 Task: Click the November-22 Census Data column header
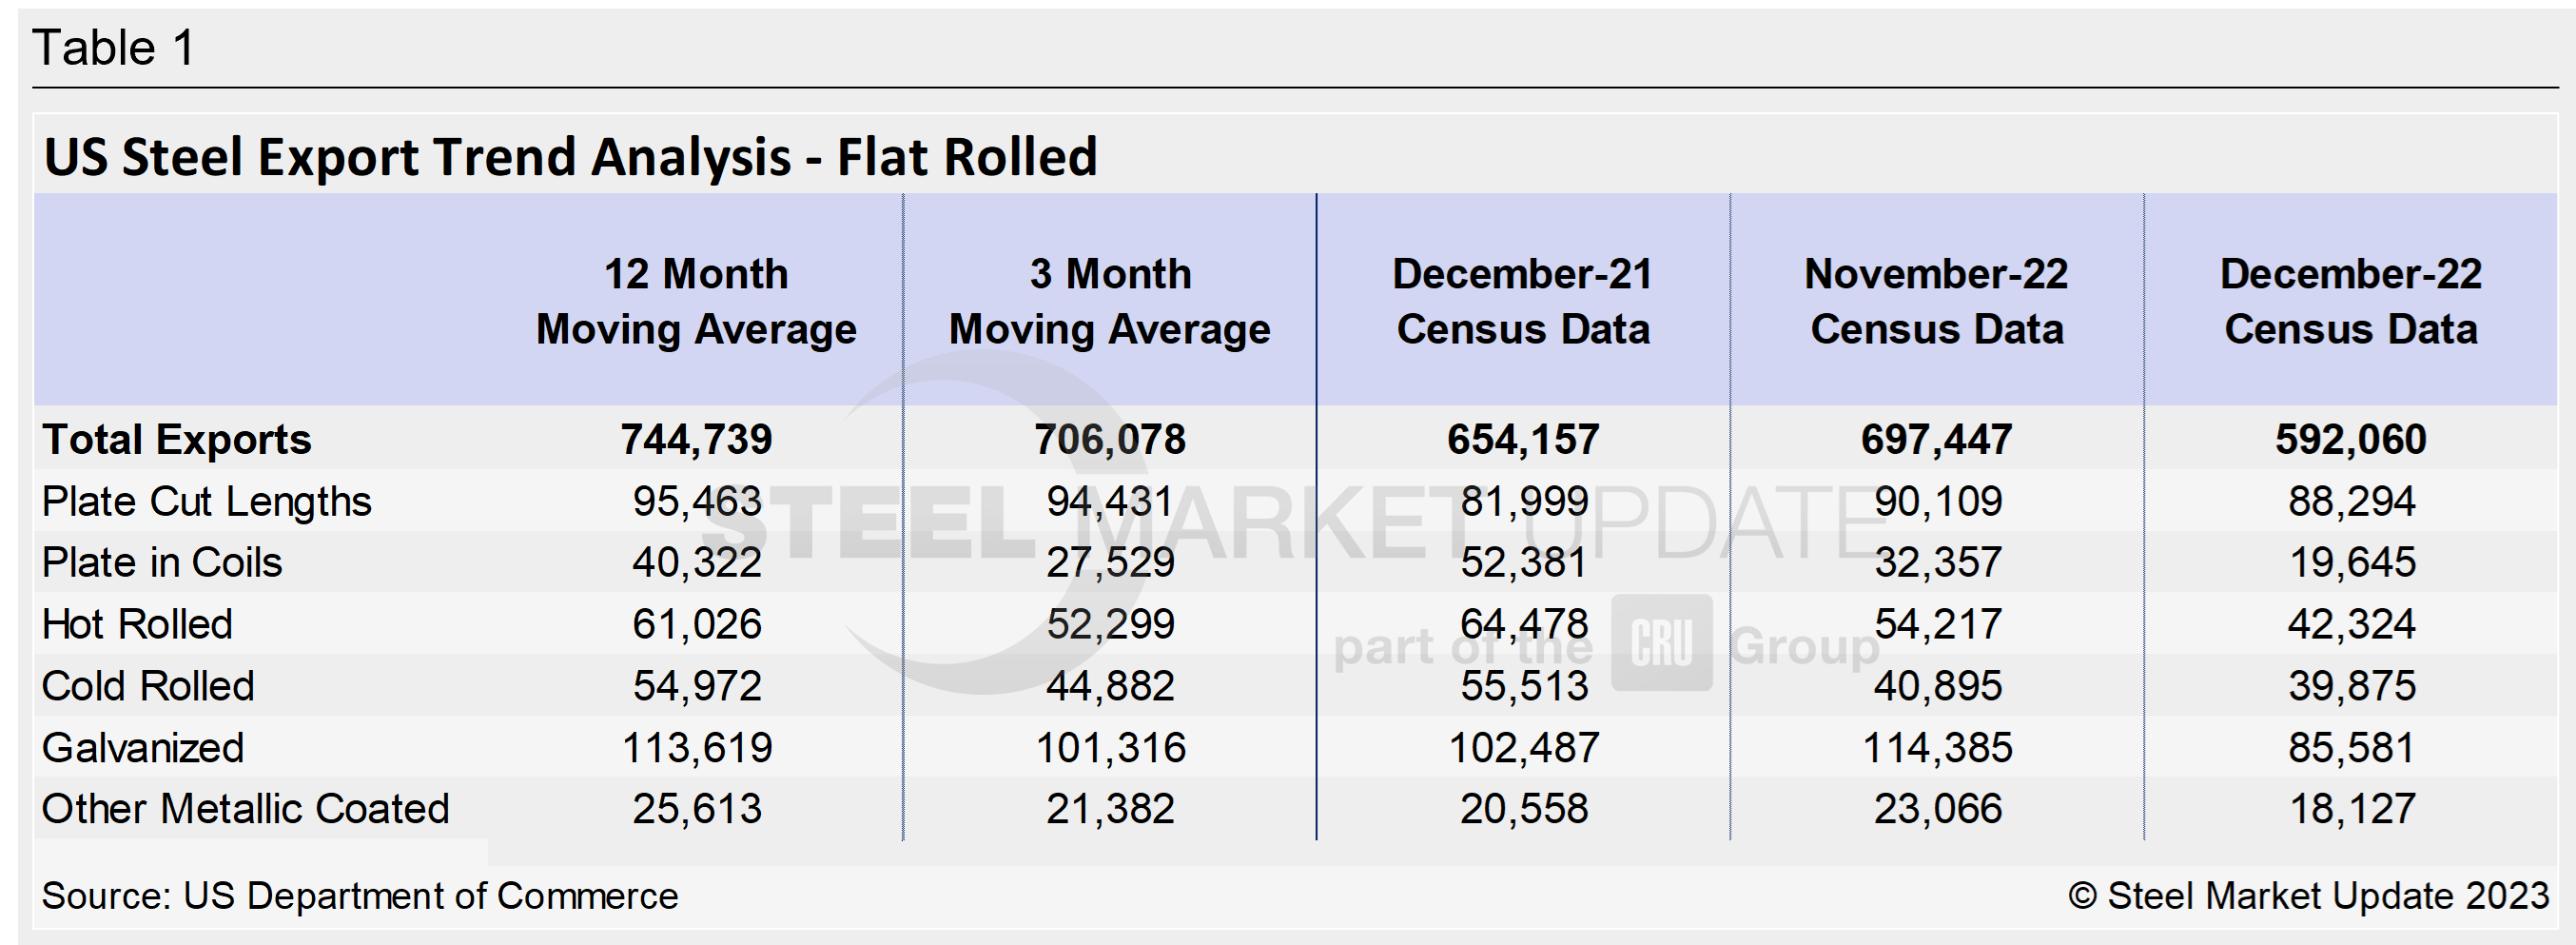tap(1936, 301)
